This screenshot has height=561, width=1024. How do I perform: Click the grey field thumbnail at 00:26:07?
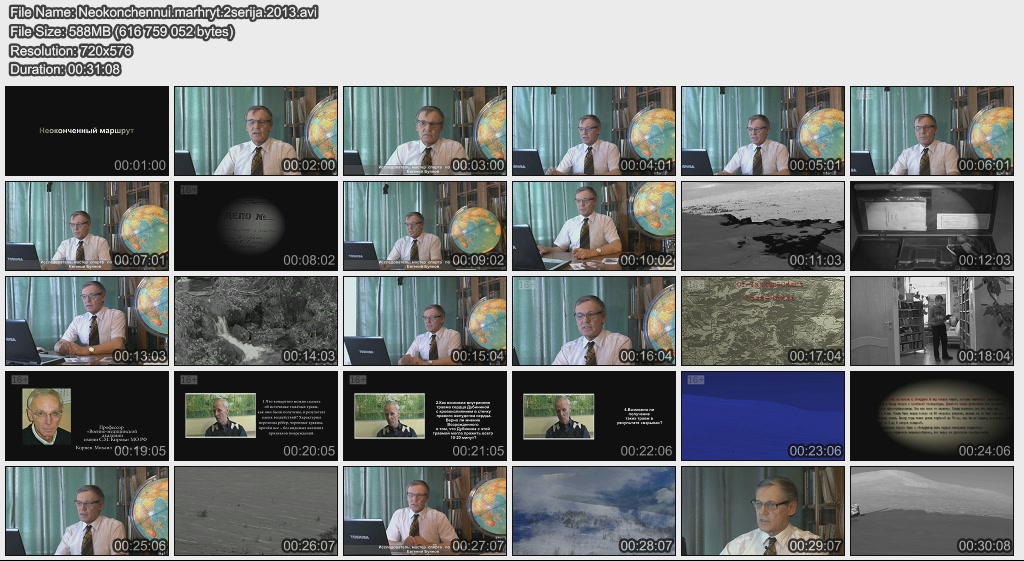coord(256,511)
